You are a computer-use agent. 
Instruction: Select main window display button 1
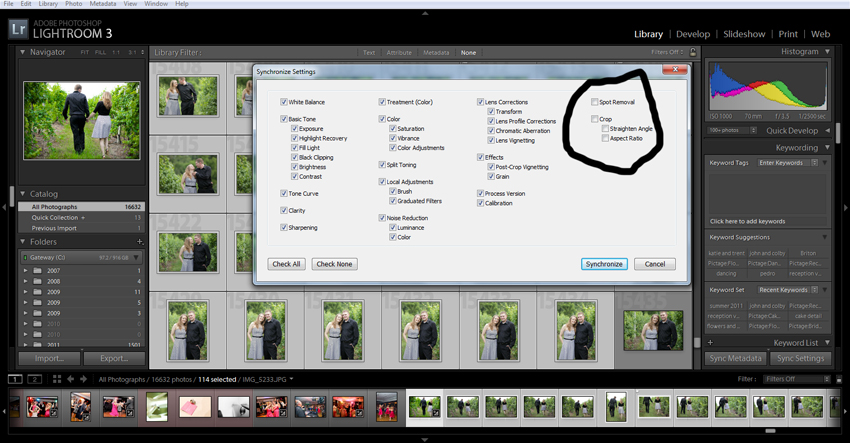click(15, 380)
